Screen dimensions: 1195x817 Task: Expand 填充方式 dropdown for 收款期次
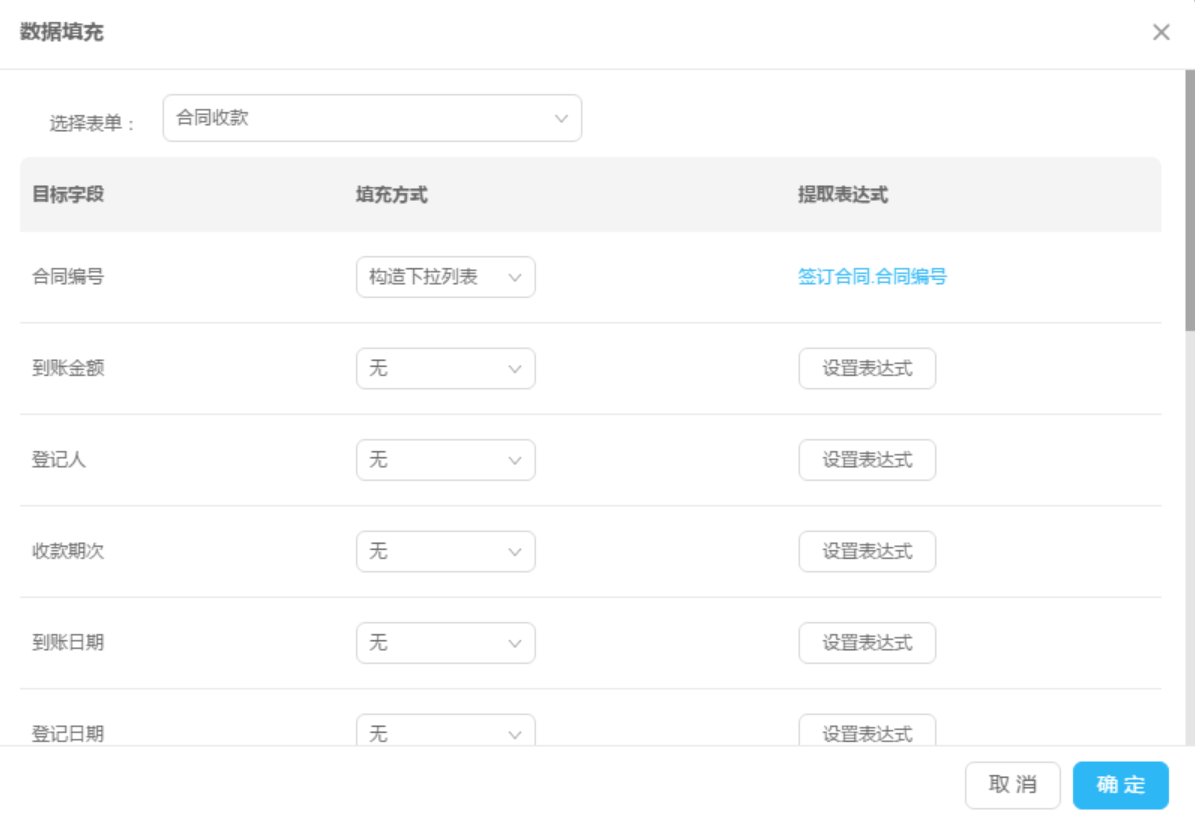445,551
